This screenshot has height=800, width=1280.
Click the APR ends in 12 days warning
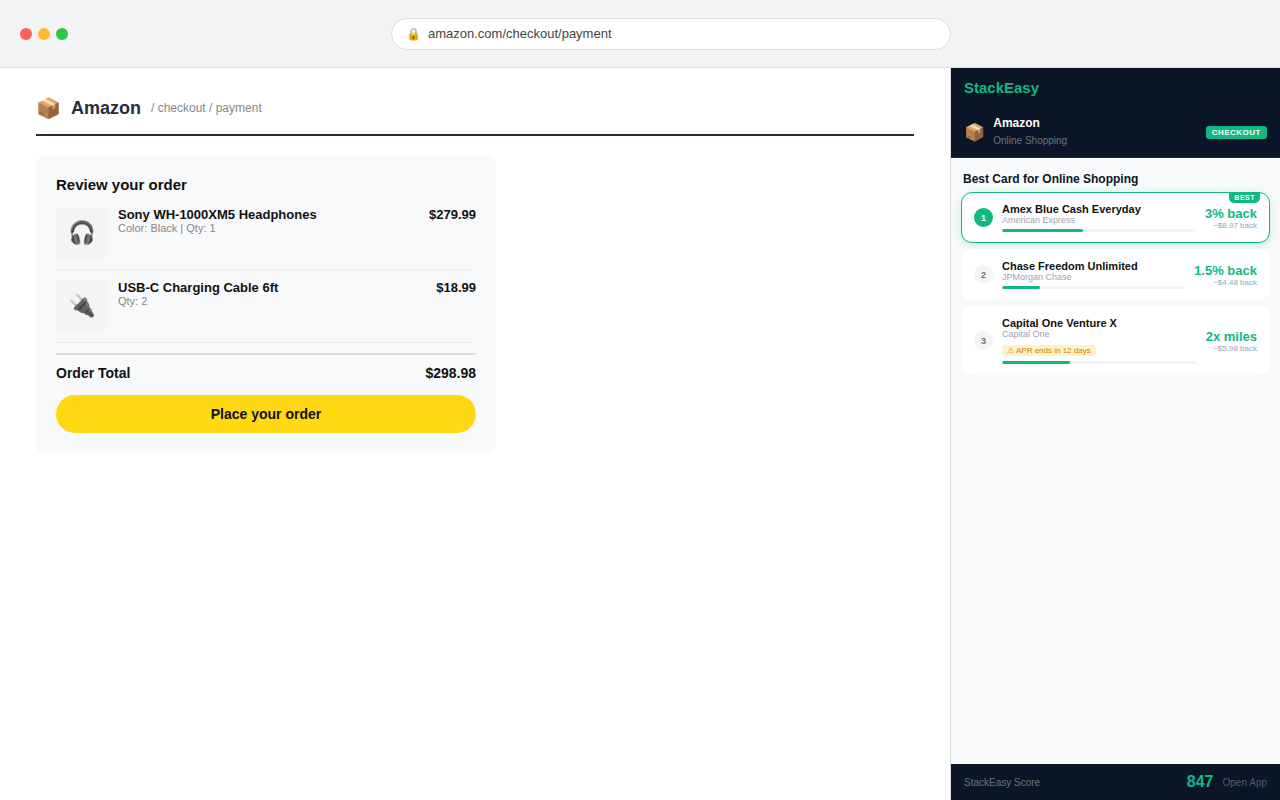coord(1049,351)
